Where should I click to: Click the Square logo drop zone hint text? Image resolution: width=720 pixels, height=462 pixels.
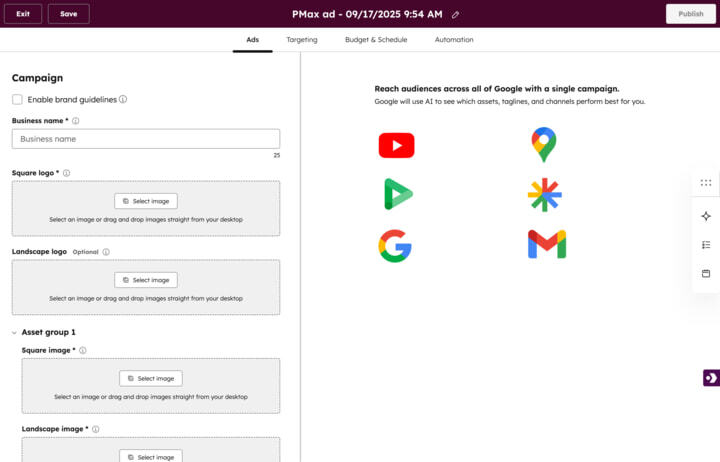tap(146, 220)
